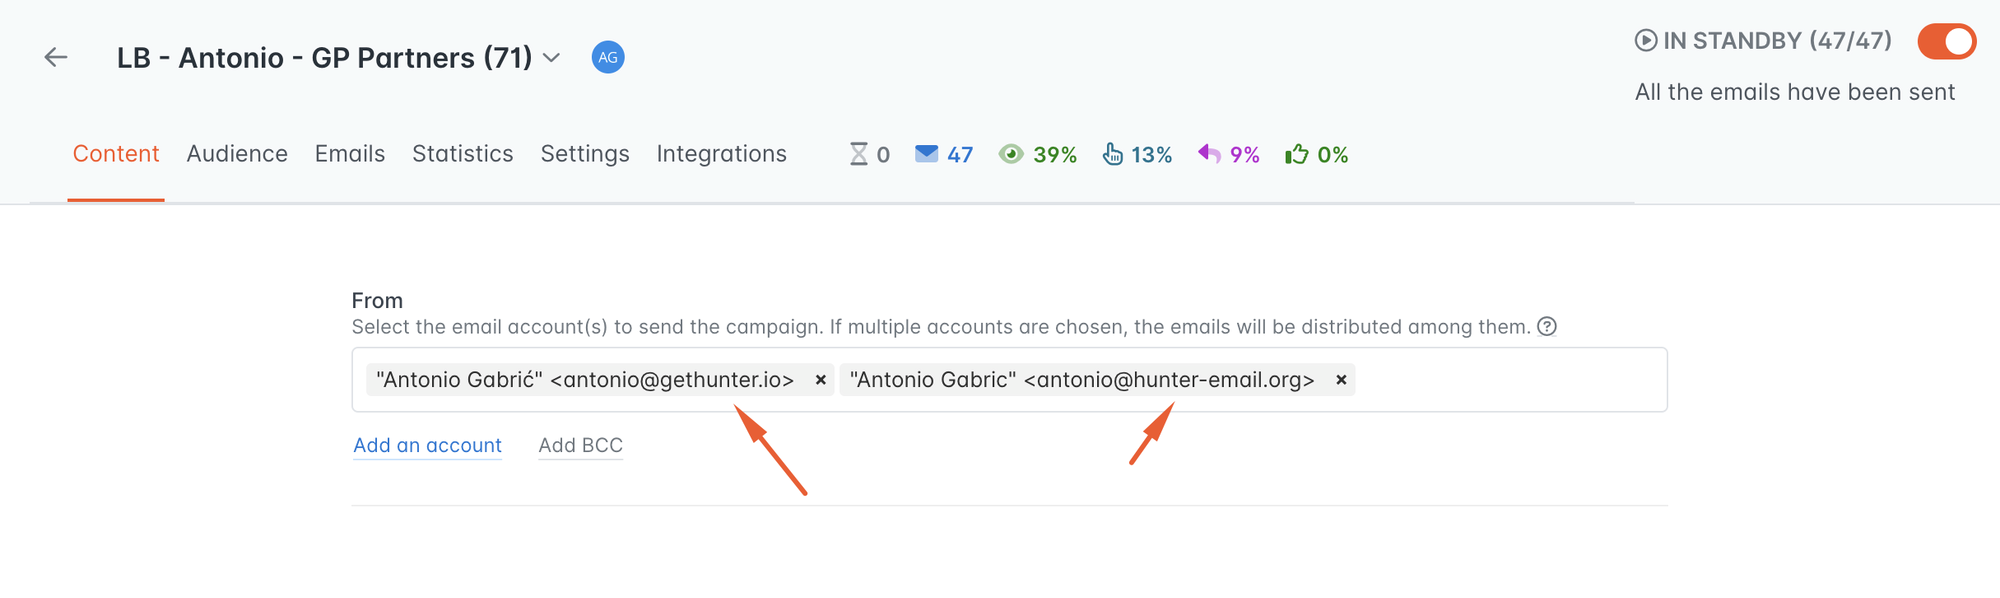Go back using the left arrow
This screenshot has height=598, width=2000.
pos(56,57)
